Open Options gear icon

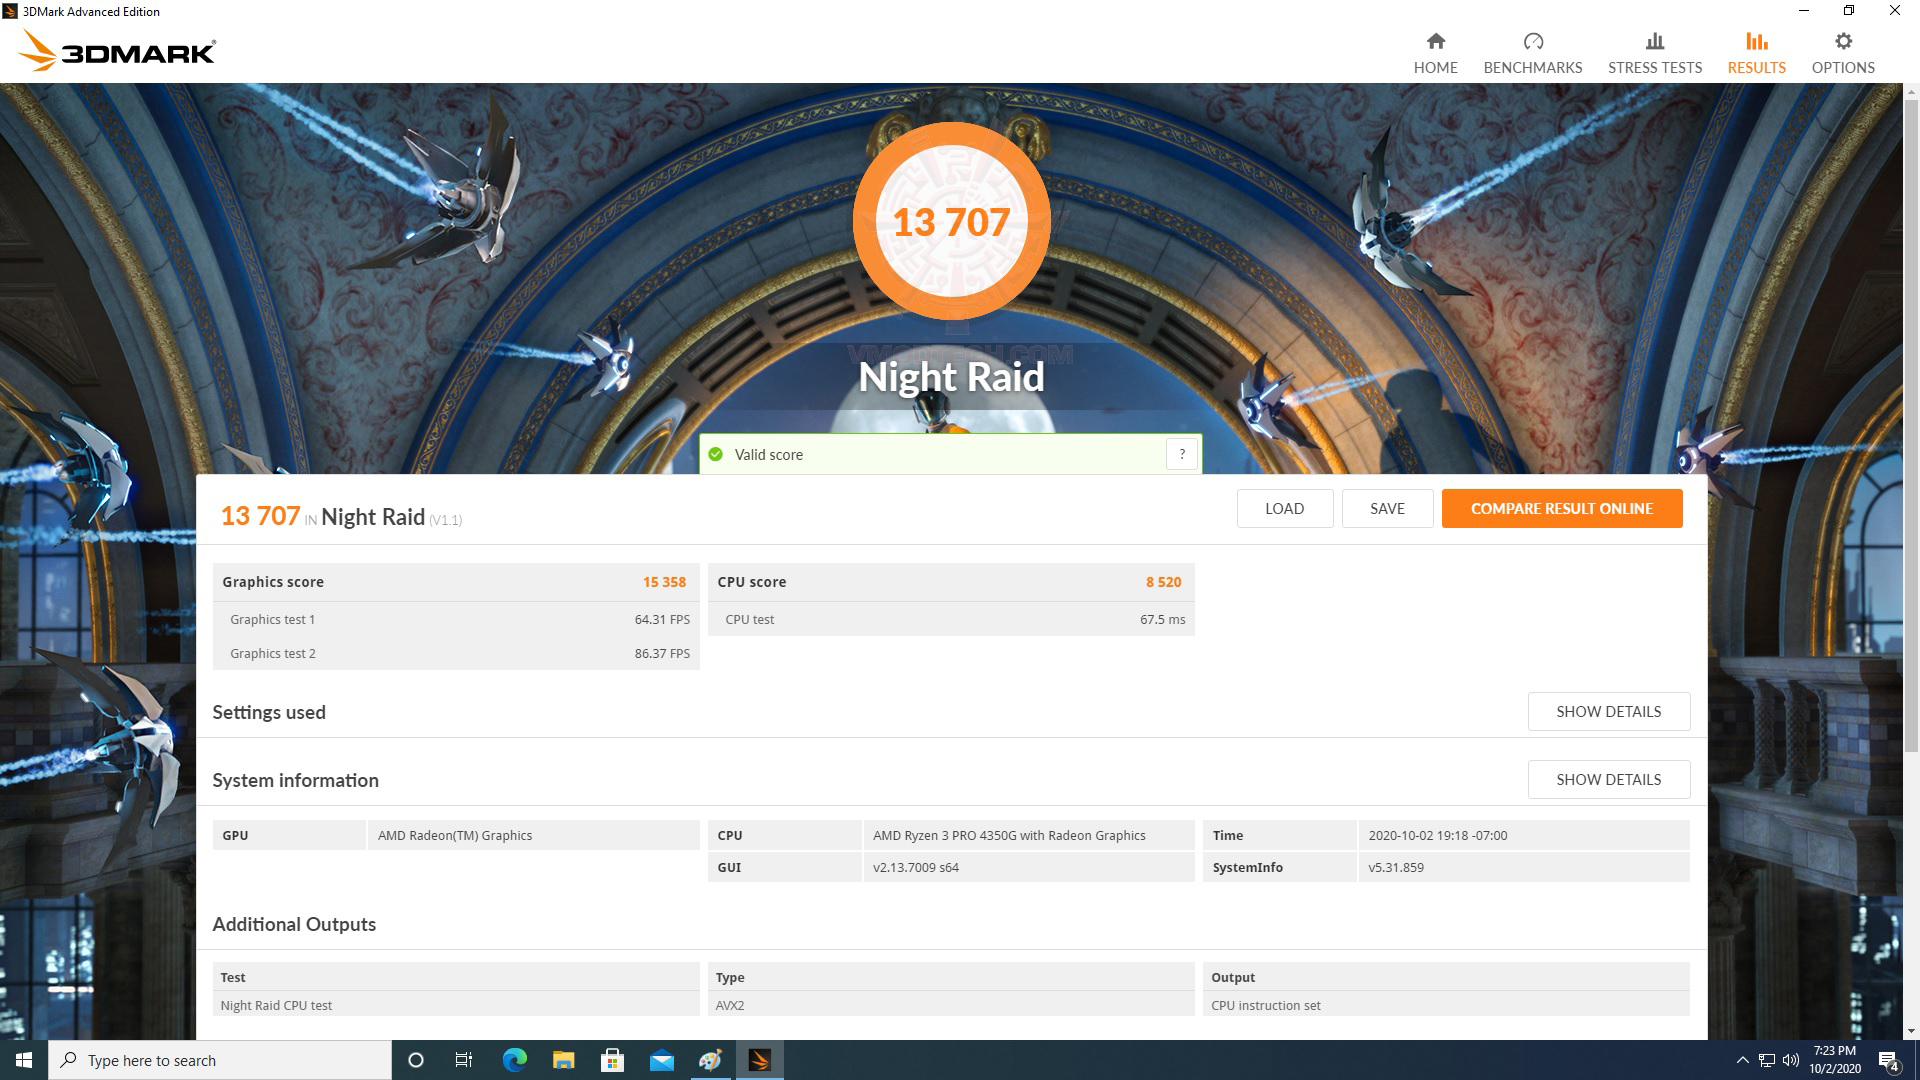pos(1842,42)
